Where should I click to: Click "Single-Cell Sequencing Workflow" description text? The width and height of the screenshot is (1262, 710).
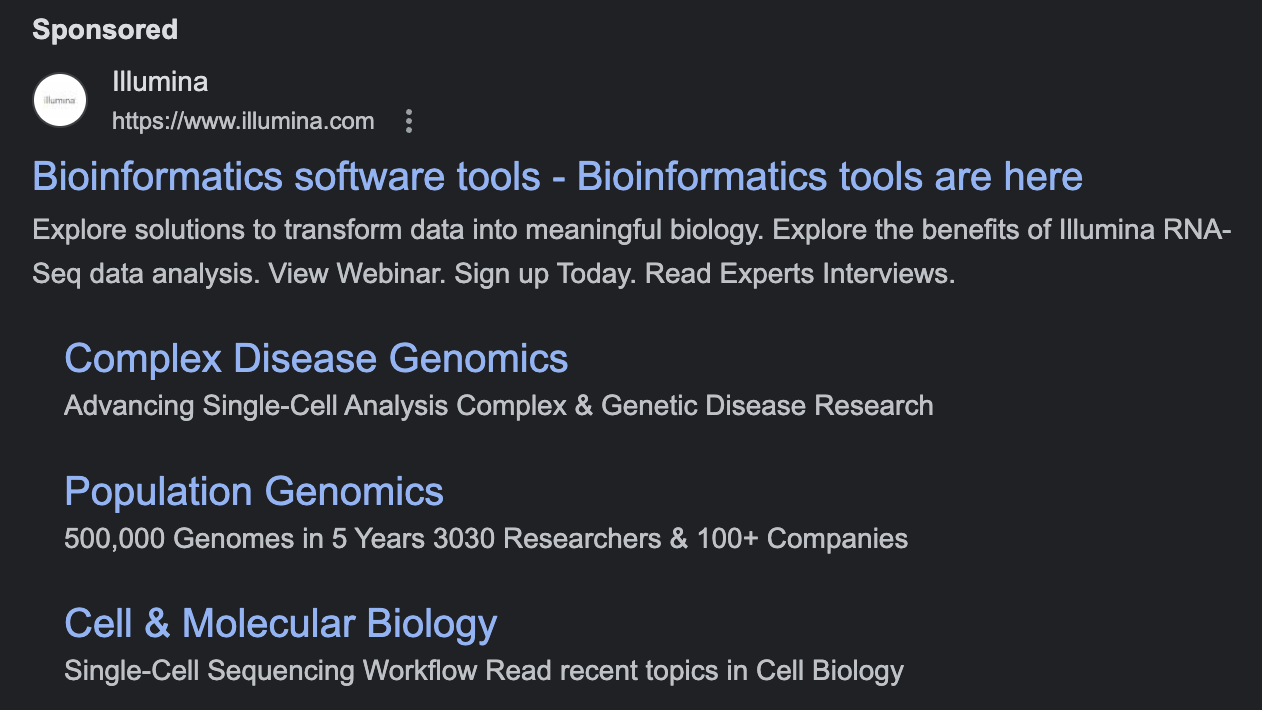(x=271, y=671)
